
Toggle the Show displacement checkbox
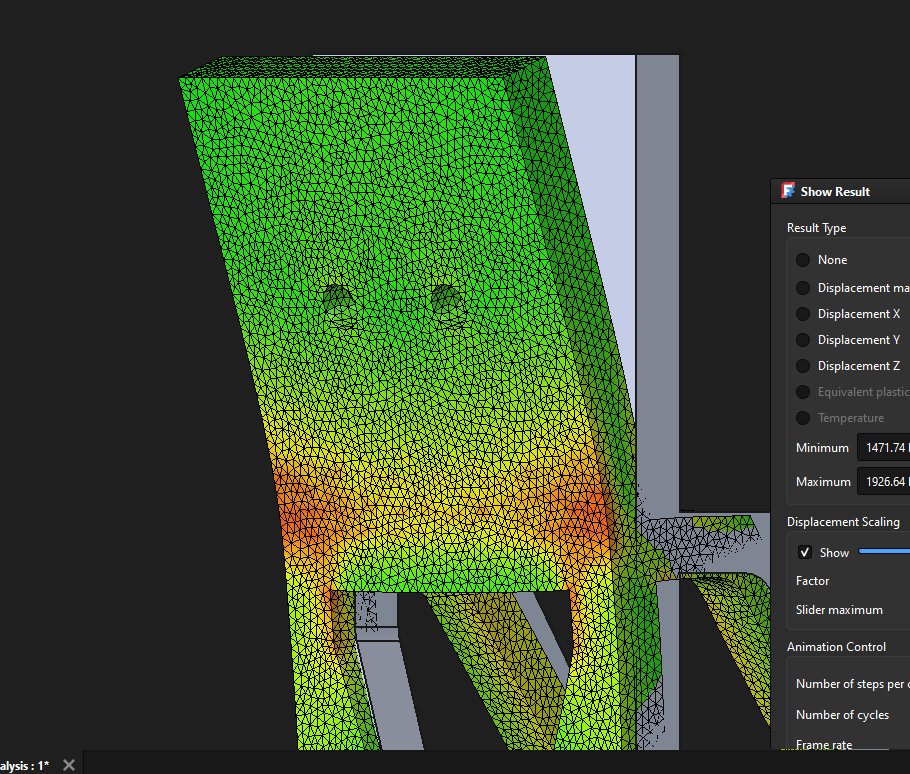(804, 552)
